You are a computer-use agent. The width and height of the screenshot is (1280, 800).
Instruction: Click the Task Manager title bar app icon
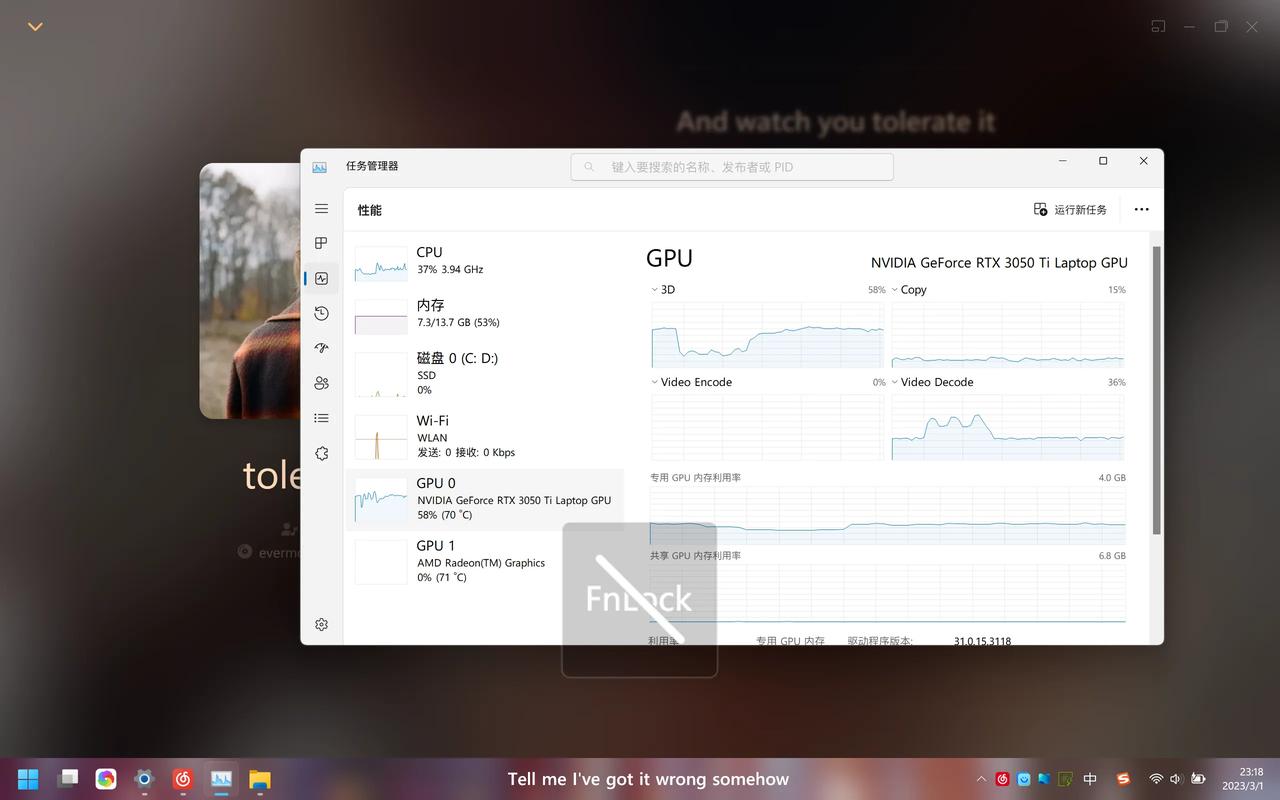[x=319, y=167]
